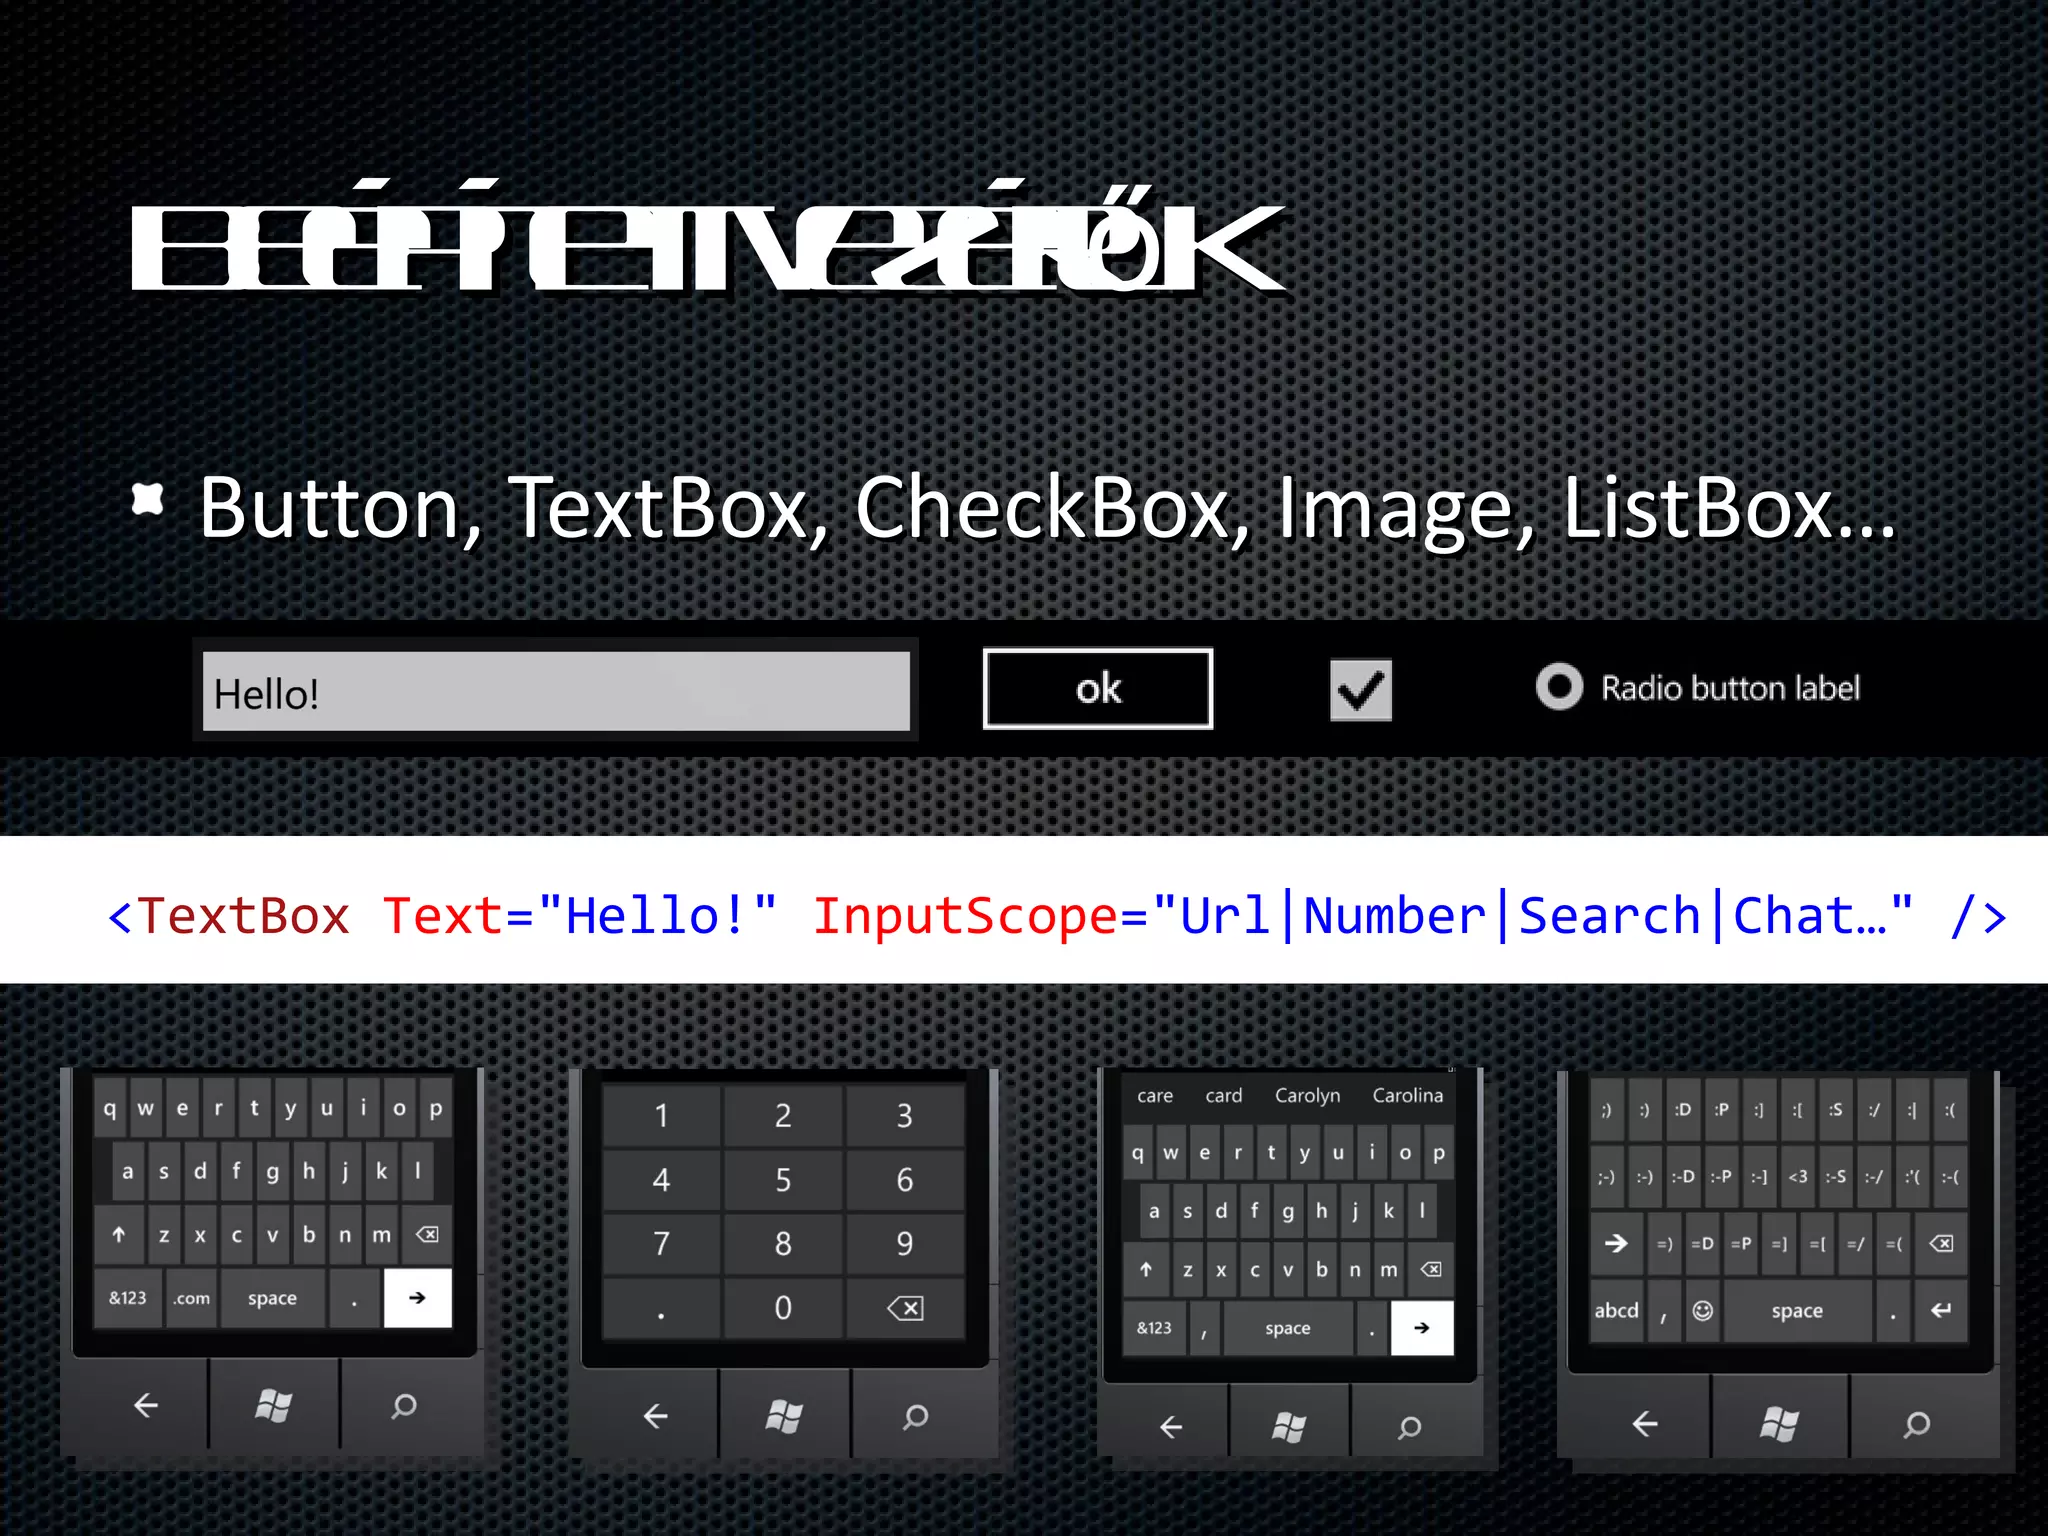Tap the backspace key on the suggestions keyboard
The image size is (2048, 1536).
pos(1431,1270)
